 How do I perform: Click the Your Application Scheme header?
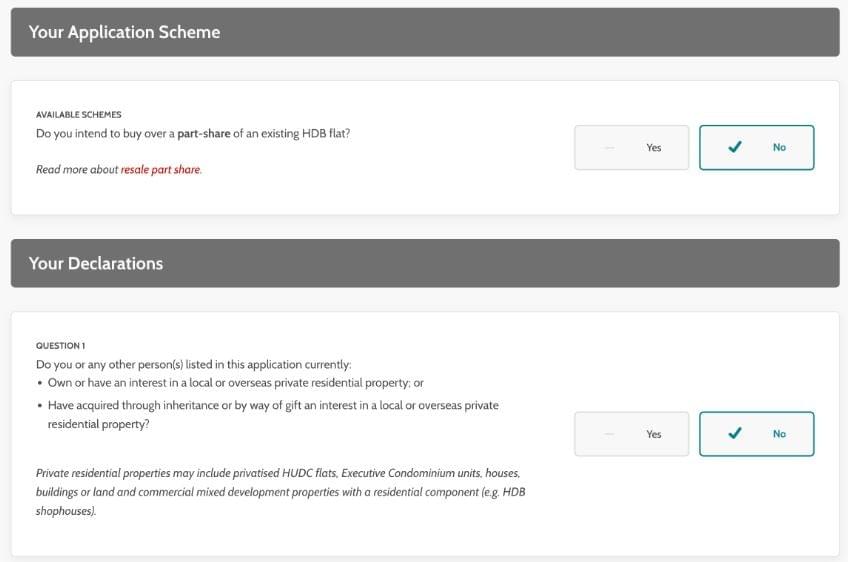tap(125, 32)
